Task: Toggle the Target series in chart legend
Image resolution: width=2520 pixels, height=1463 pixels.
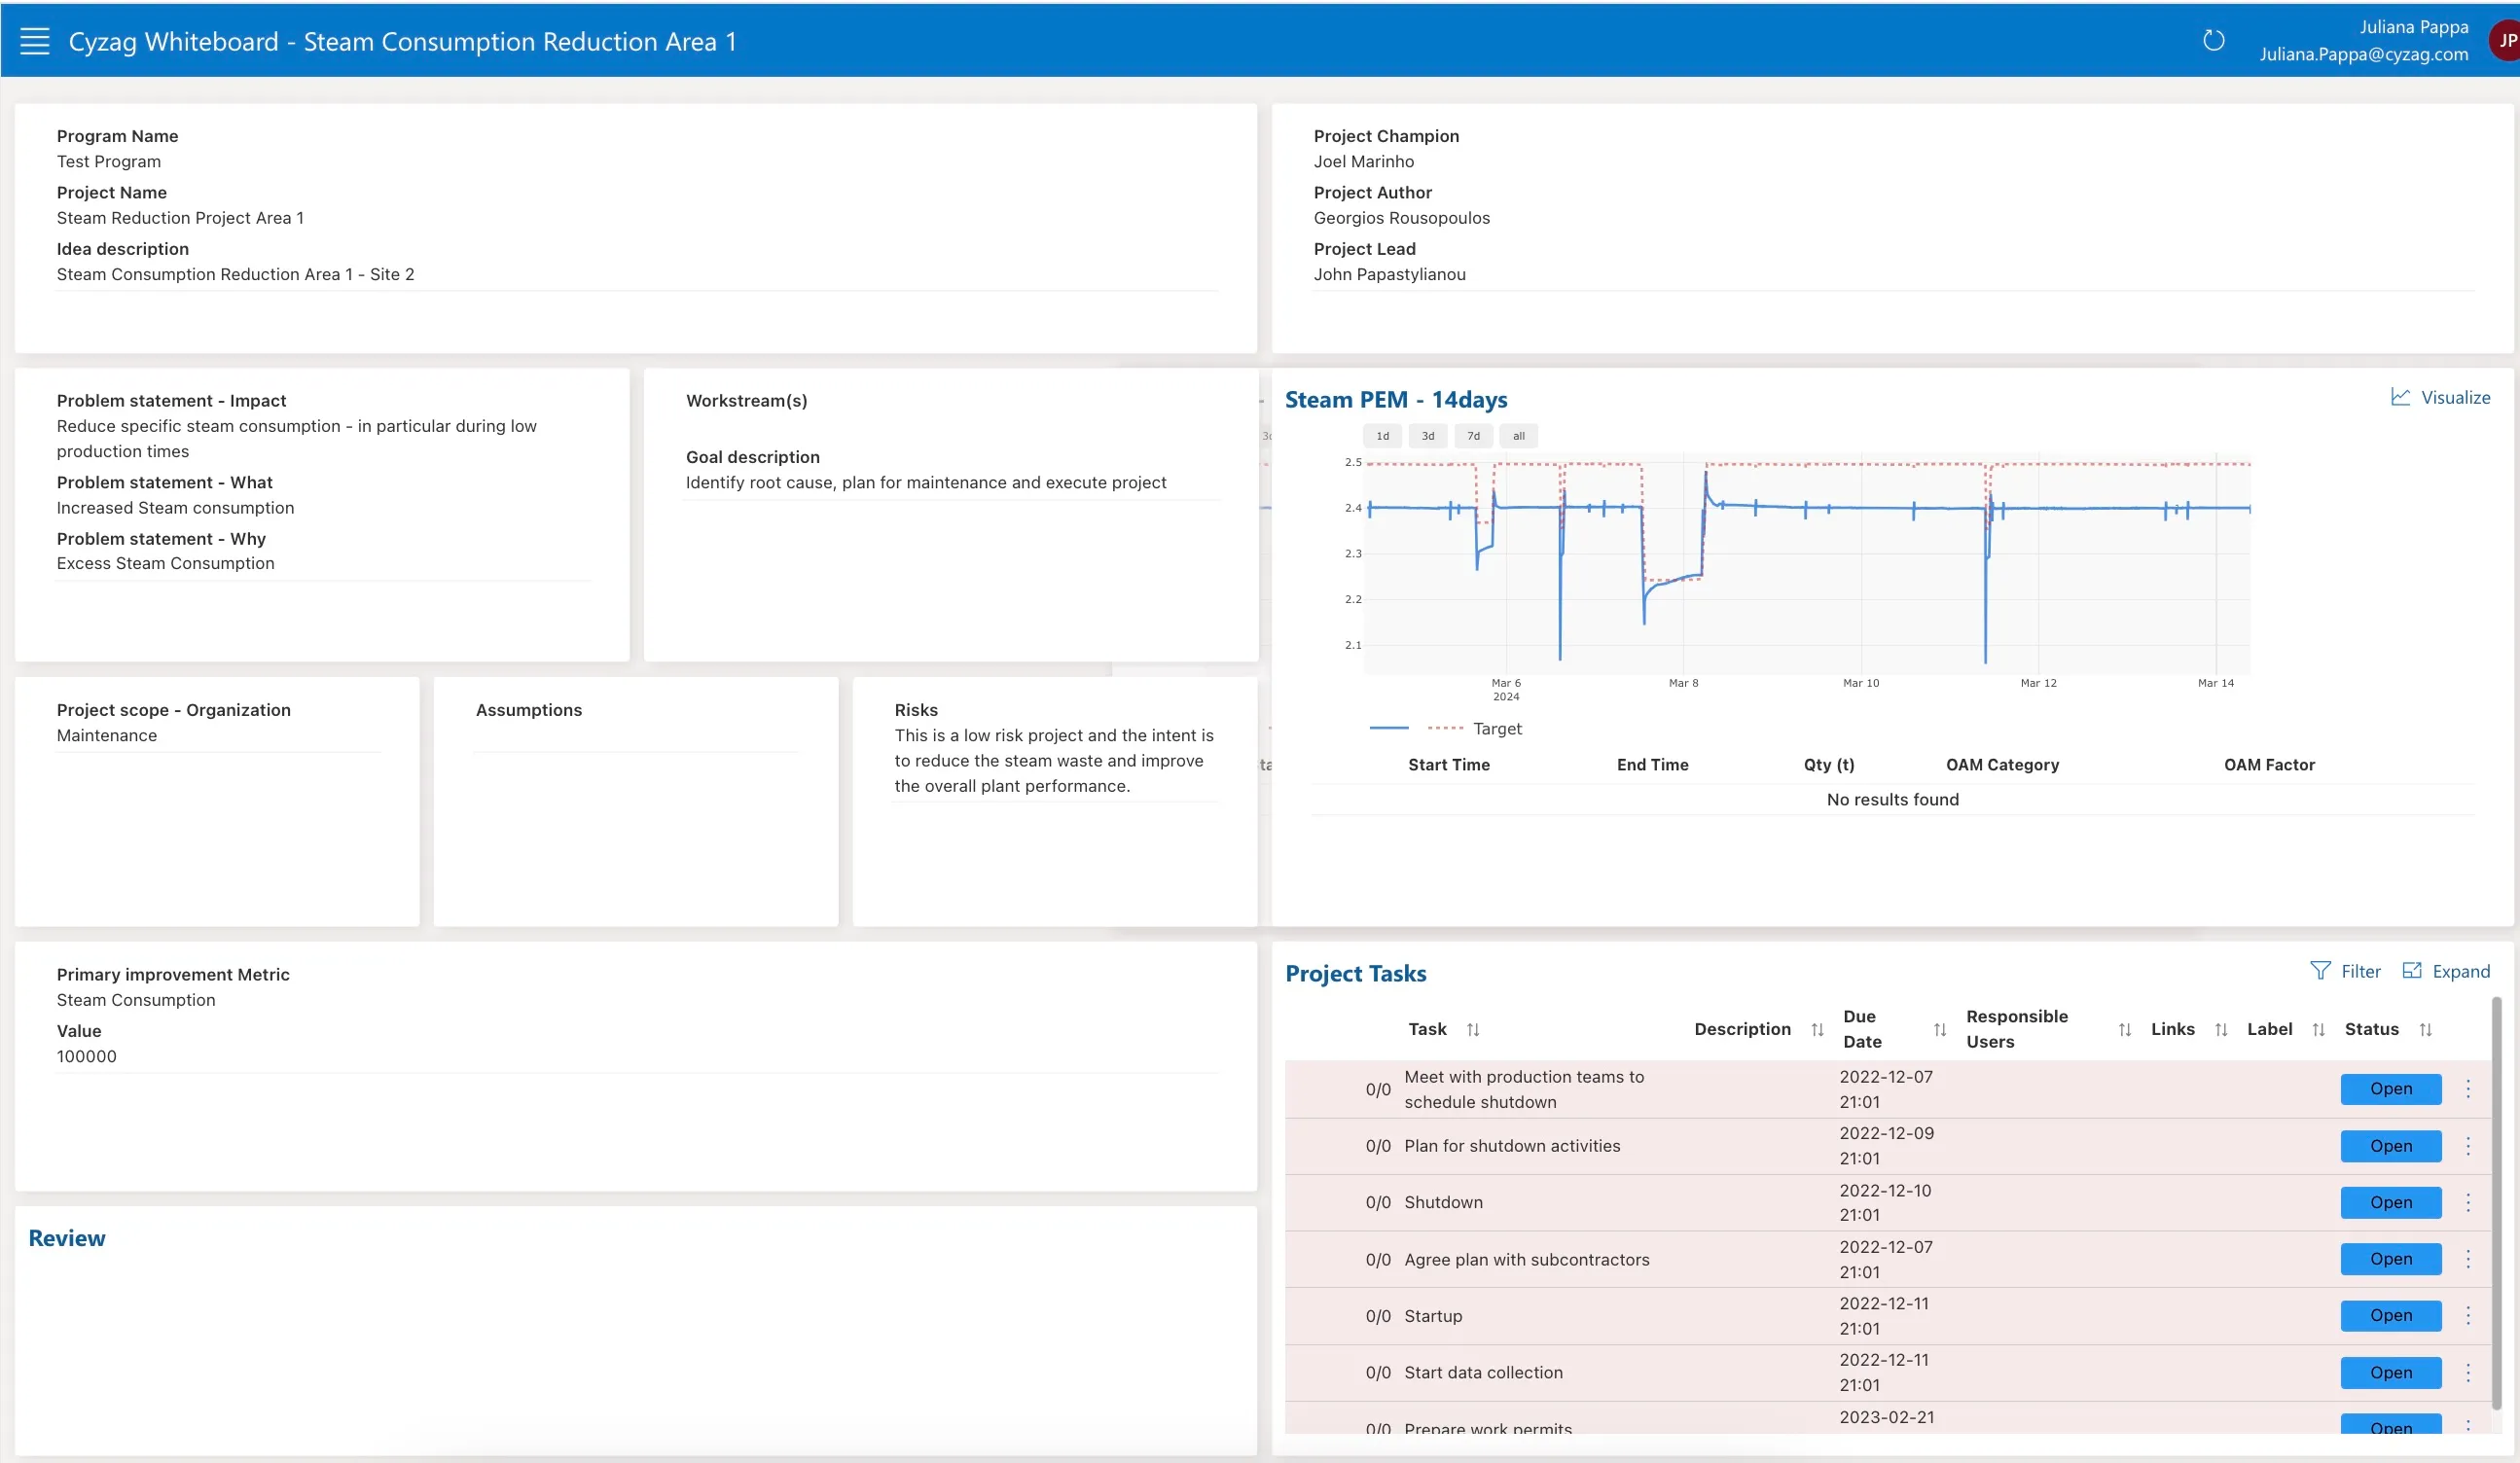Action: point(1475,729)
